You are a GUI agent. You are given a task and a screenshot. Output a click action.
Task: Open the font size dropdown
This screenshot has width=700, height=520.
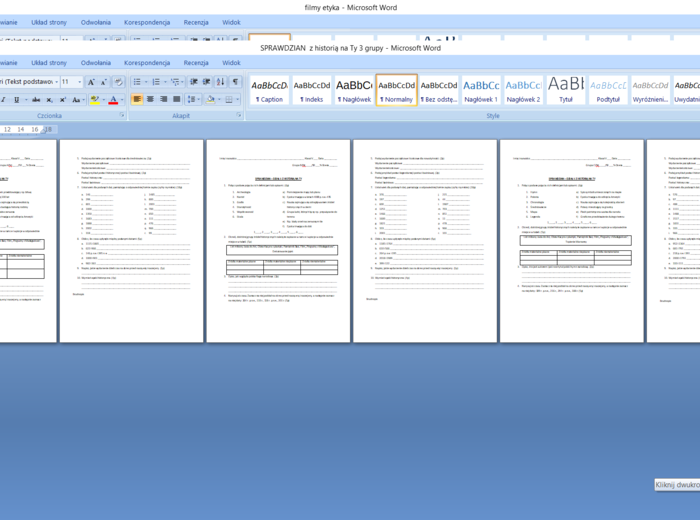[79, 82]
